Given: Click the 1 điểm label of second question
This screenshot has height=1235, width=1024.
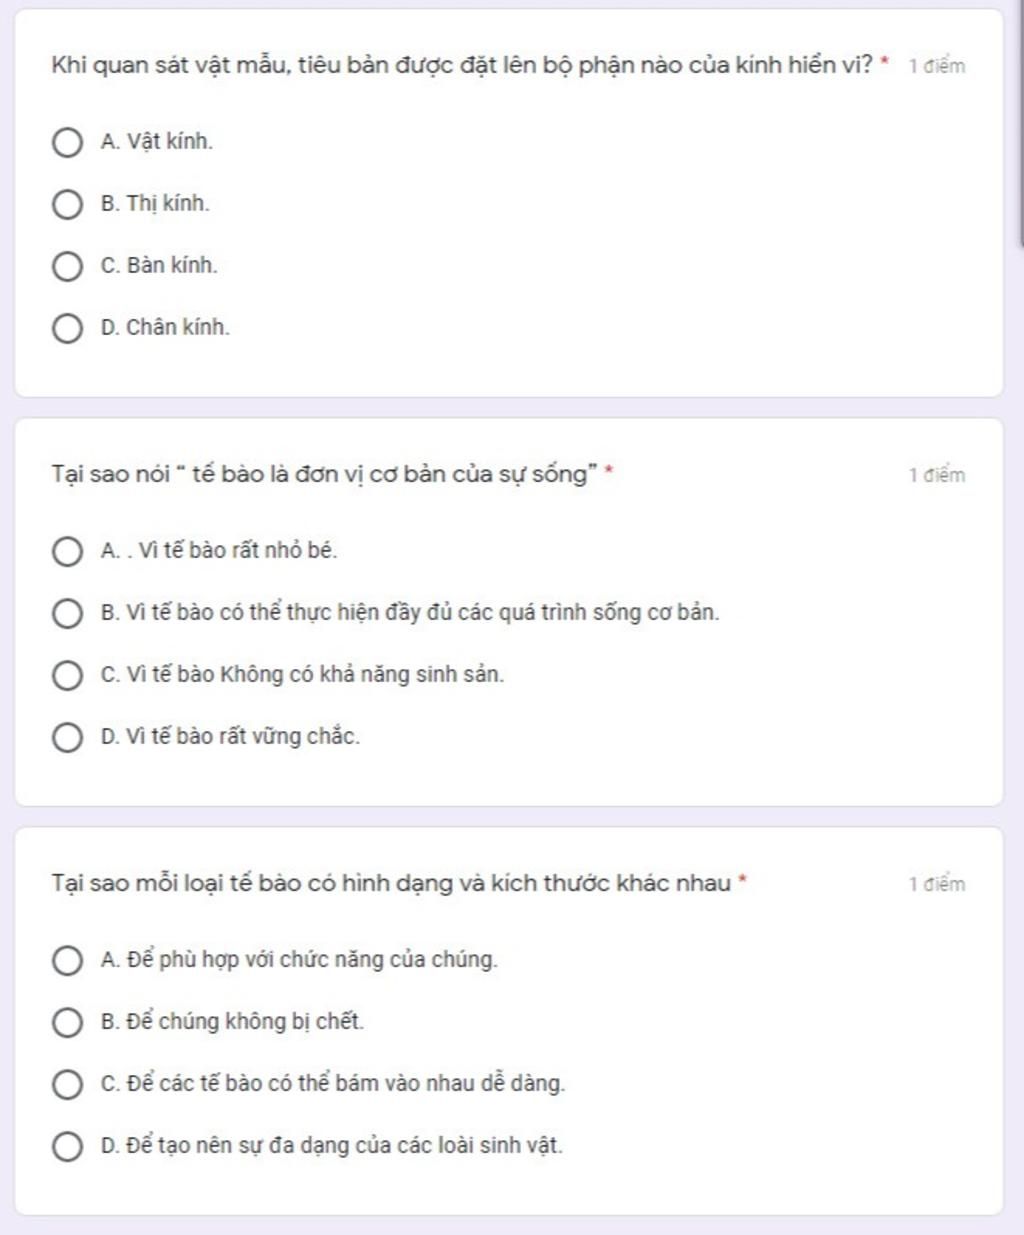Looking at the screenshot, I should click(x=937, y=475).
